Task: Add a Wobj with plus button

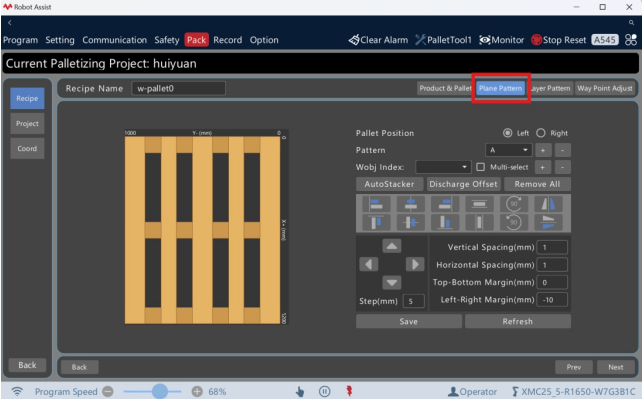Action: click(543, 167)
